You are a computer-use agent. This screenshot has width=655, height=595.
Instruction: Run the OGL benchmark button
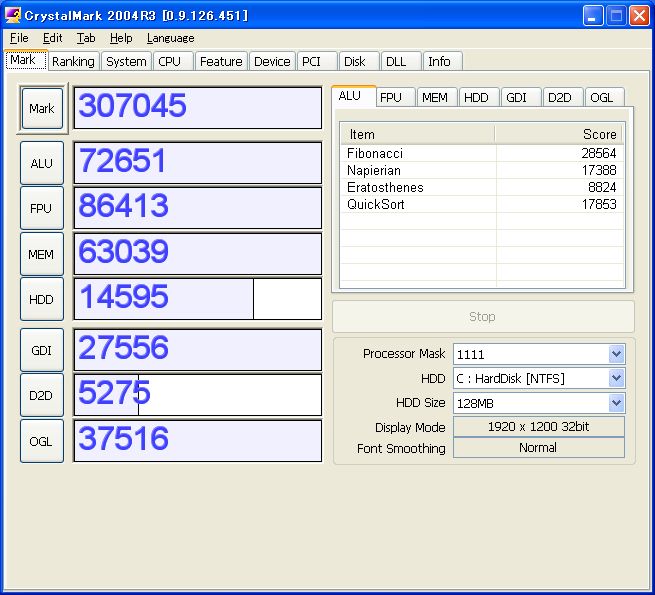(42, 441)
